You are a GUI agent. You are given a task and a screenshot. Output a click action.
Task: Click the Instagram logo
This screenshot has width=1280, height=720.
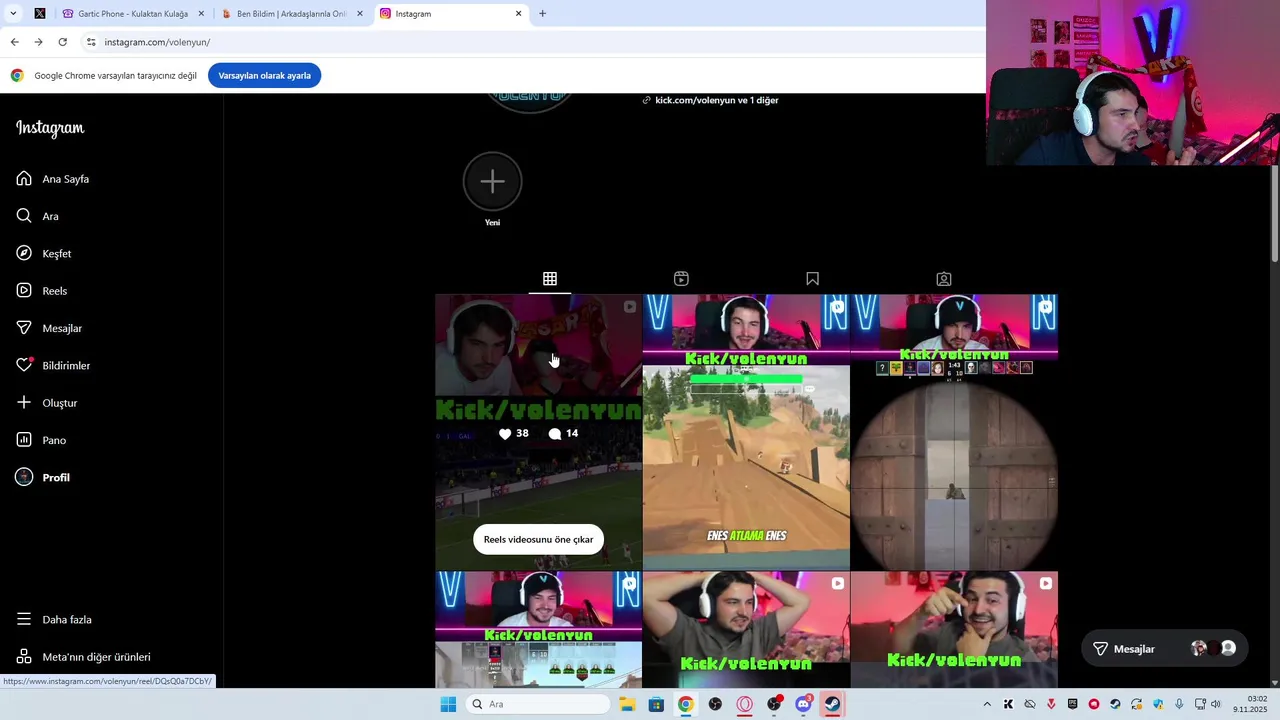tap(50, 128)
